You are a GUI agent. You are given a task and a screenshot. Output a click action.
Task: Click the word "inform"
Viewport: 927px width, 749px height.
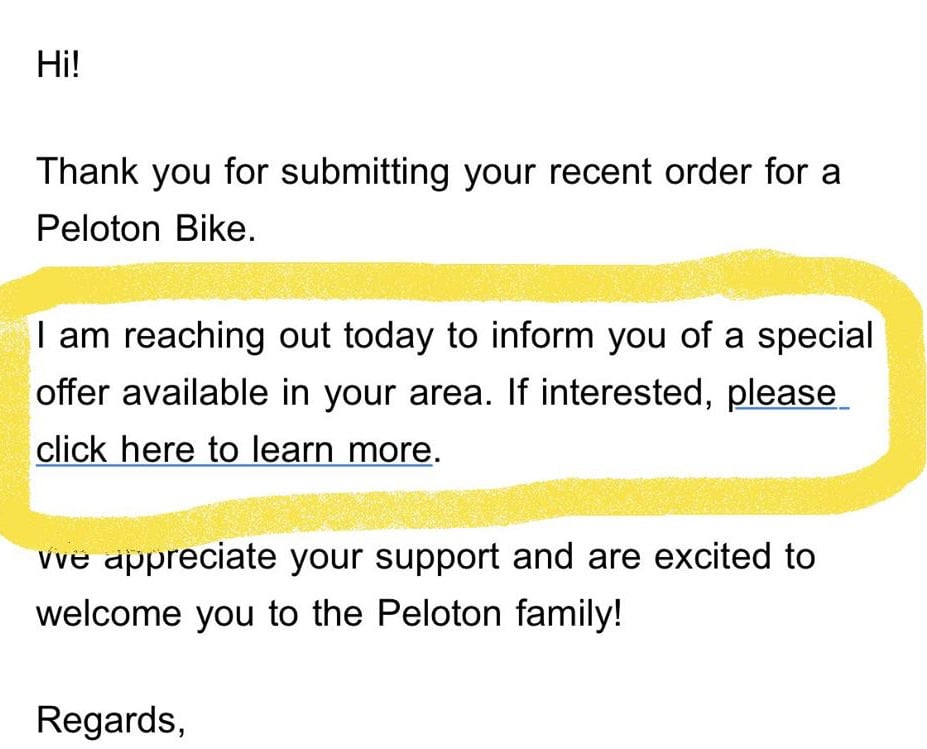pyautogui.click(x=541, y=336)
